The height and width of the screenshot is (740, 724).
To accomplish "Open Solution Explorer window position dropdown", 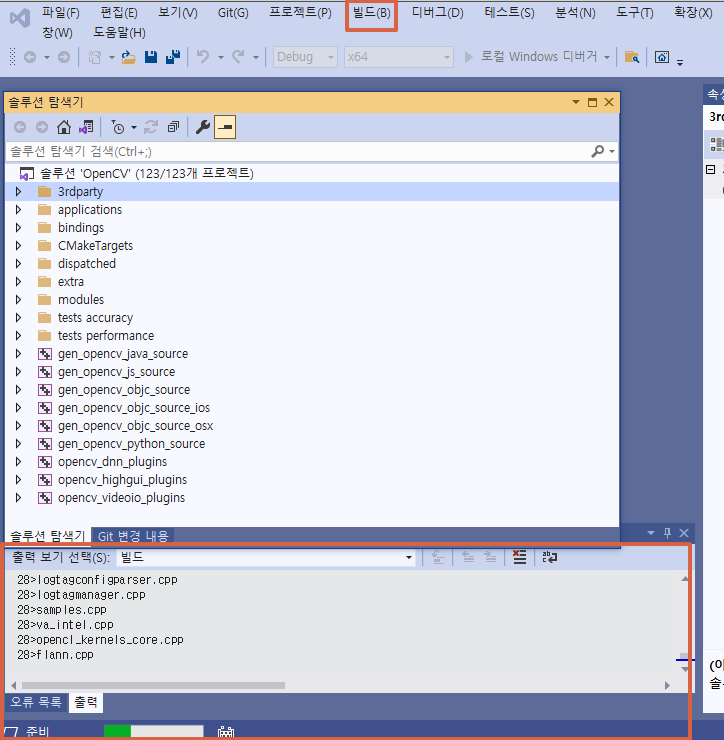I will [576, 102].
